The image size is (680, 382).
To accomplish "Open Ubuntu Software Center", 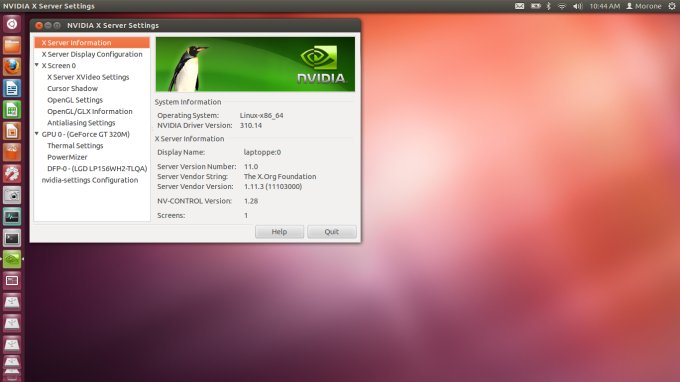I will [12, 152].
